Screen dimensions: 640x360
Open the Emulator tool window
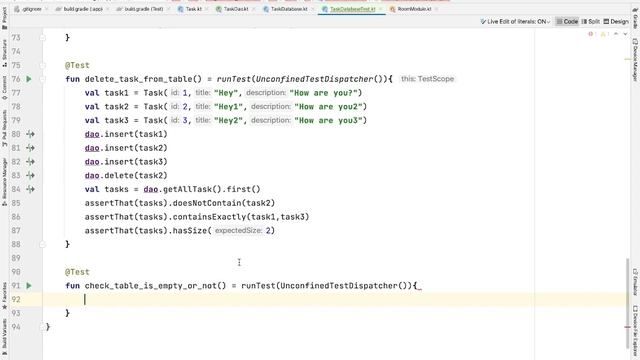[635, 282]
